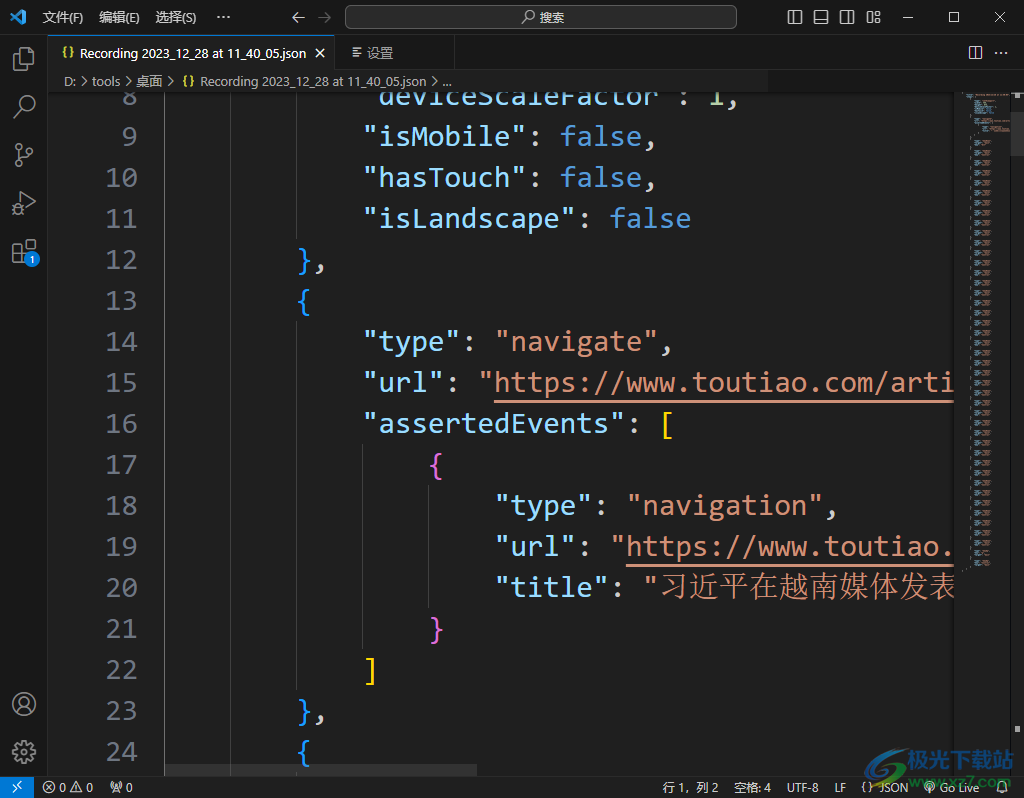Open the Source Control view
The image size is (1024, 798).
[24, 155]
